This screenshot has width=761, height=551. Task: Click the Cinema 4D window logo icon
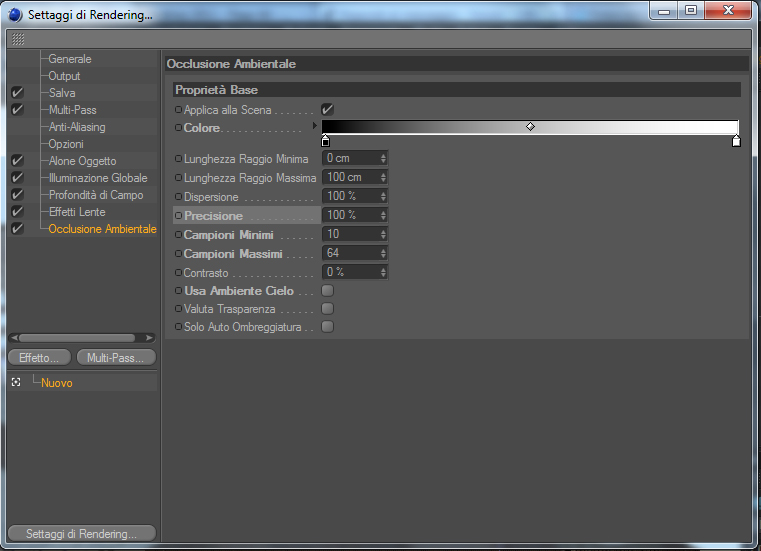15,15
